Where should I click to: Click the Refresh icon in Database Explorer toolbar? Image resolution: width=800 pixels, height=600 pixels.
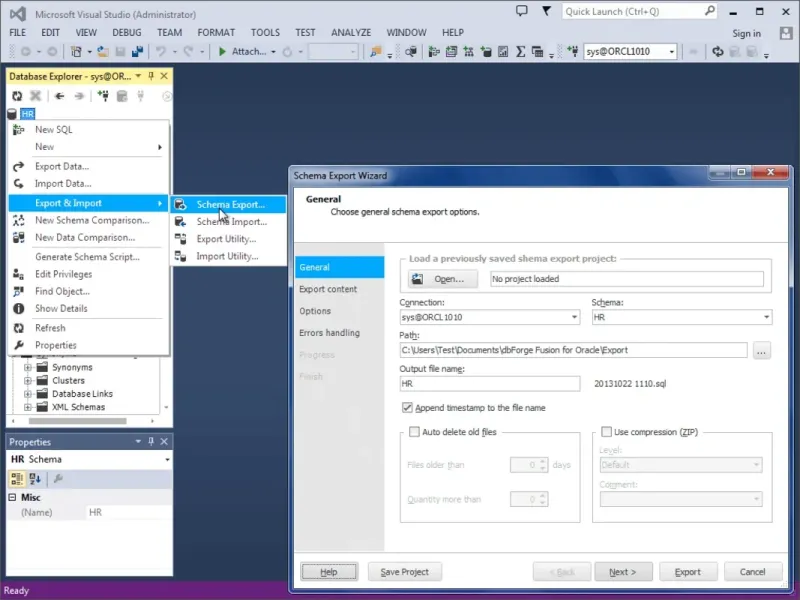pyautogui.click(x=17, y=96)
